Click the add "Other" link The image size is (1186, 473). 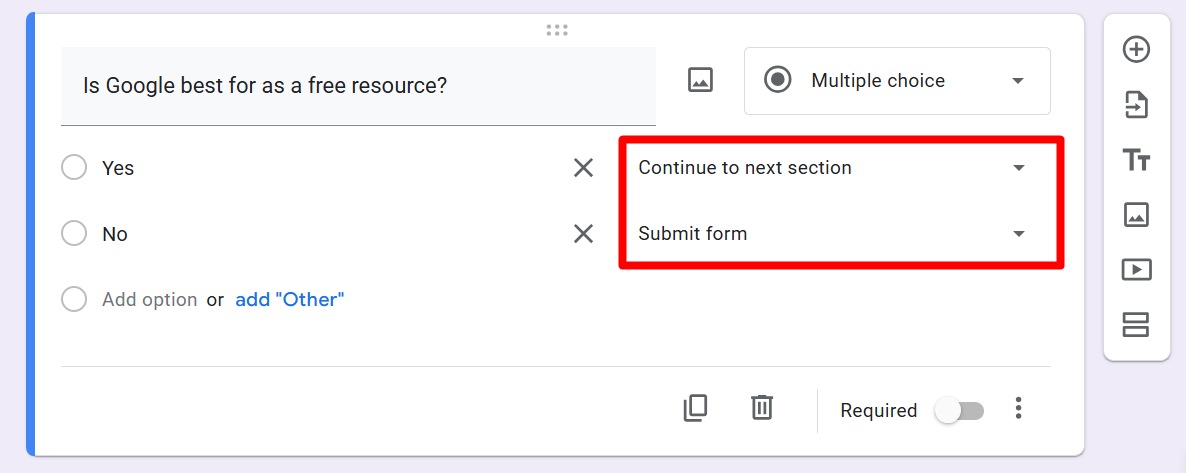coord(289,299)
